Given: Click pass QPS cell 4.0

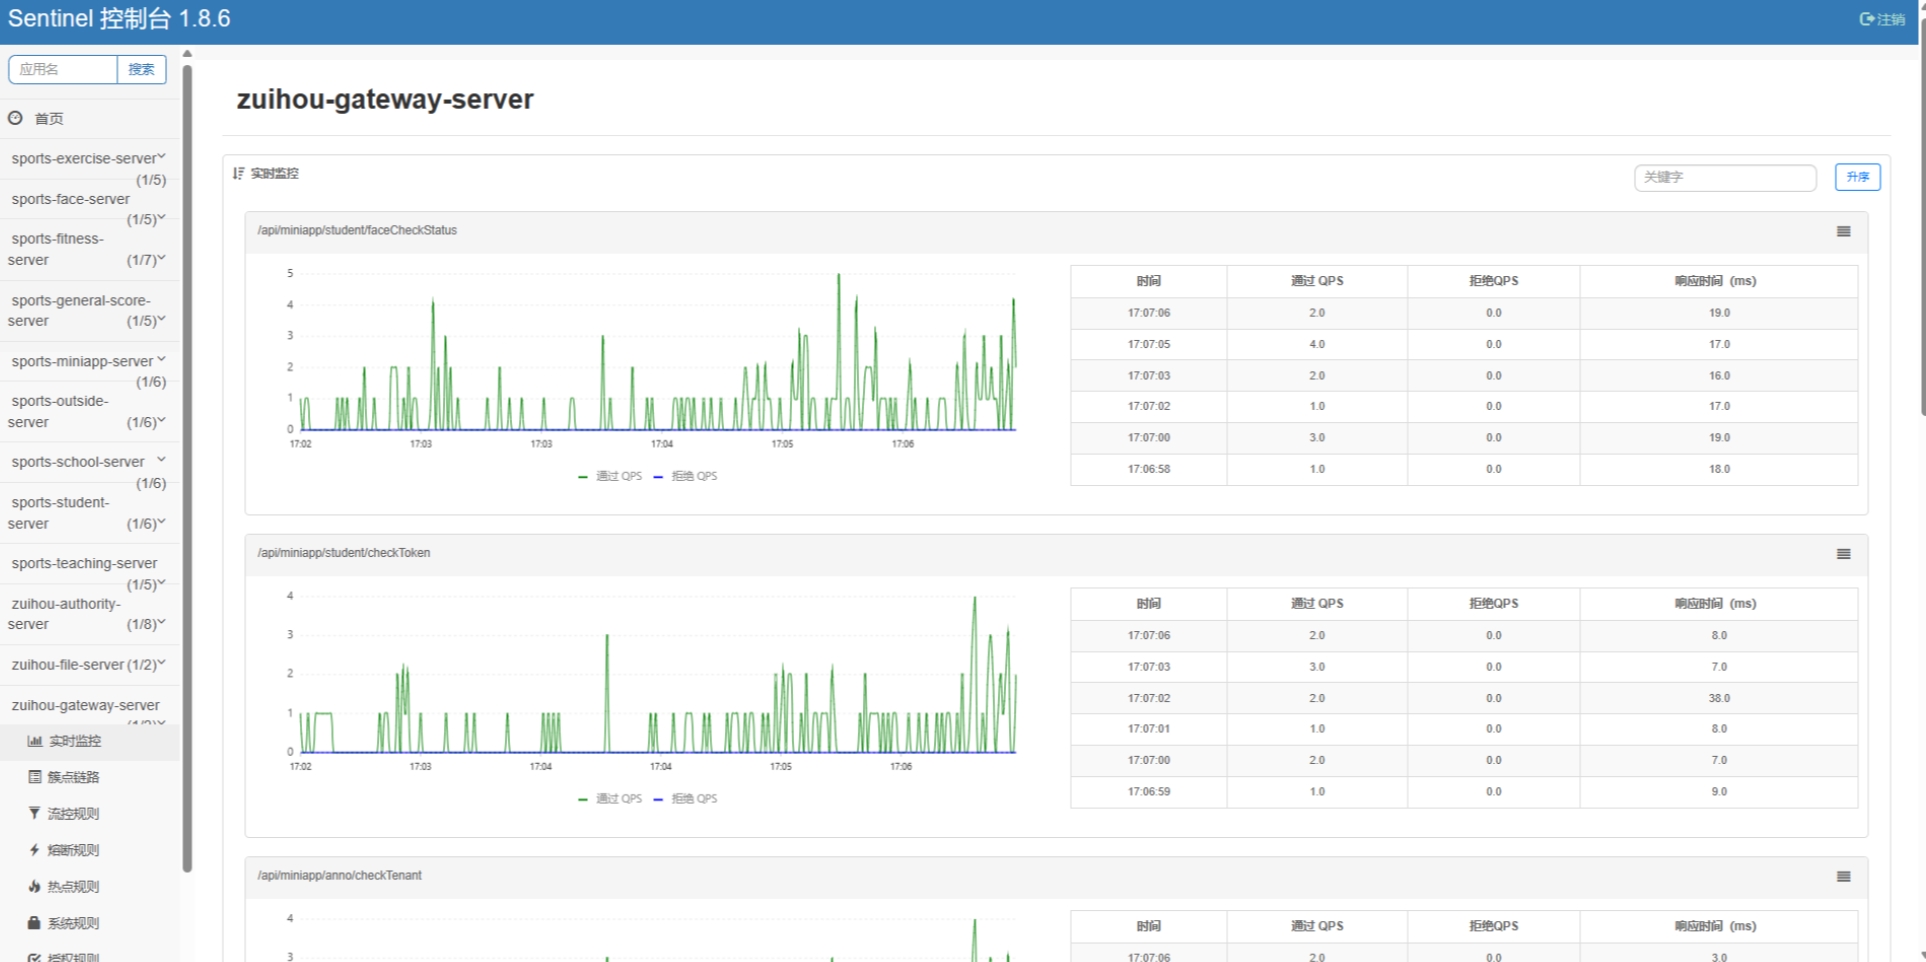Looking at the screenshot, I should click(x=1317, y=344).
